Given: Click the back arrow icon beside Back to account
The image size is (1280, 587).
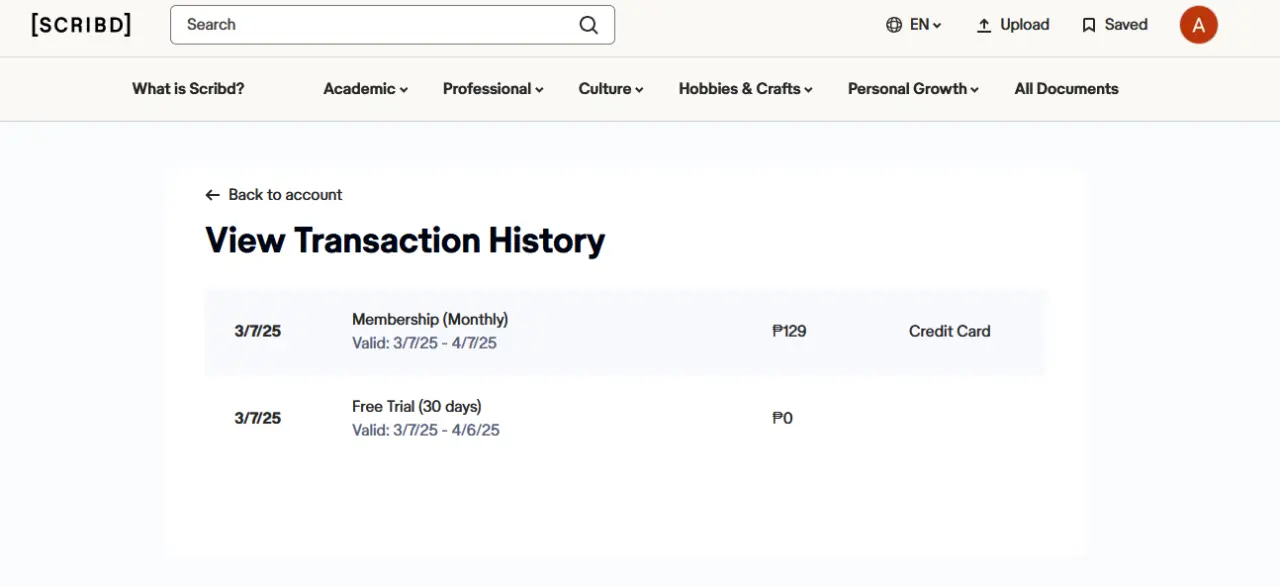Looking at the screenshot, I should pos(212,195).
